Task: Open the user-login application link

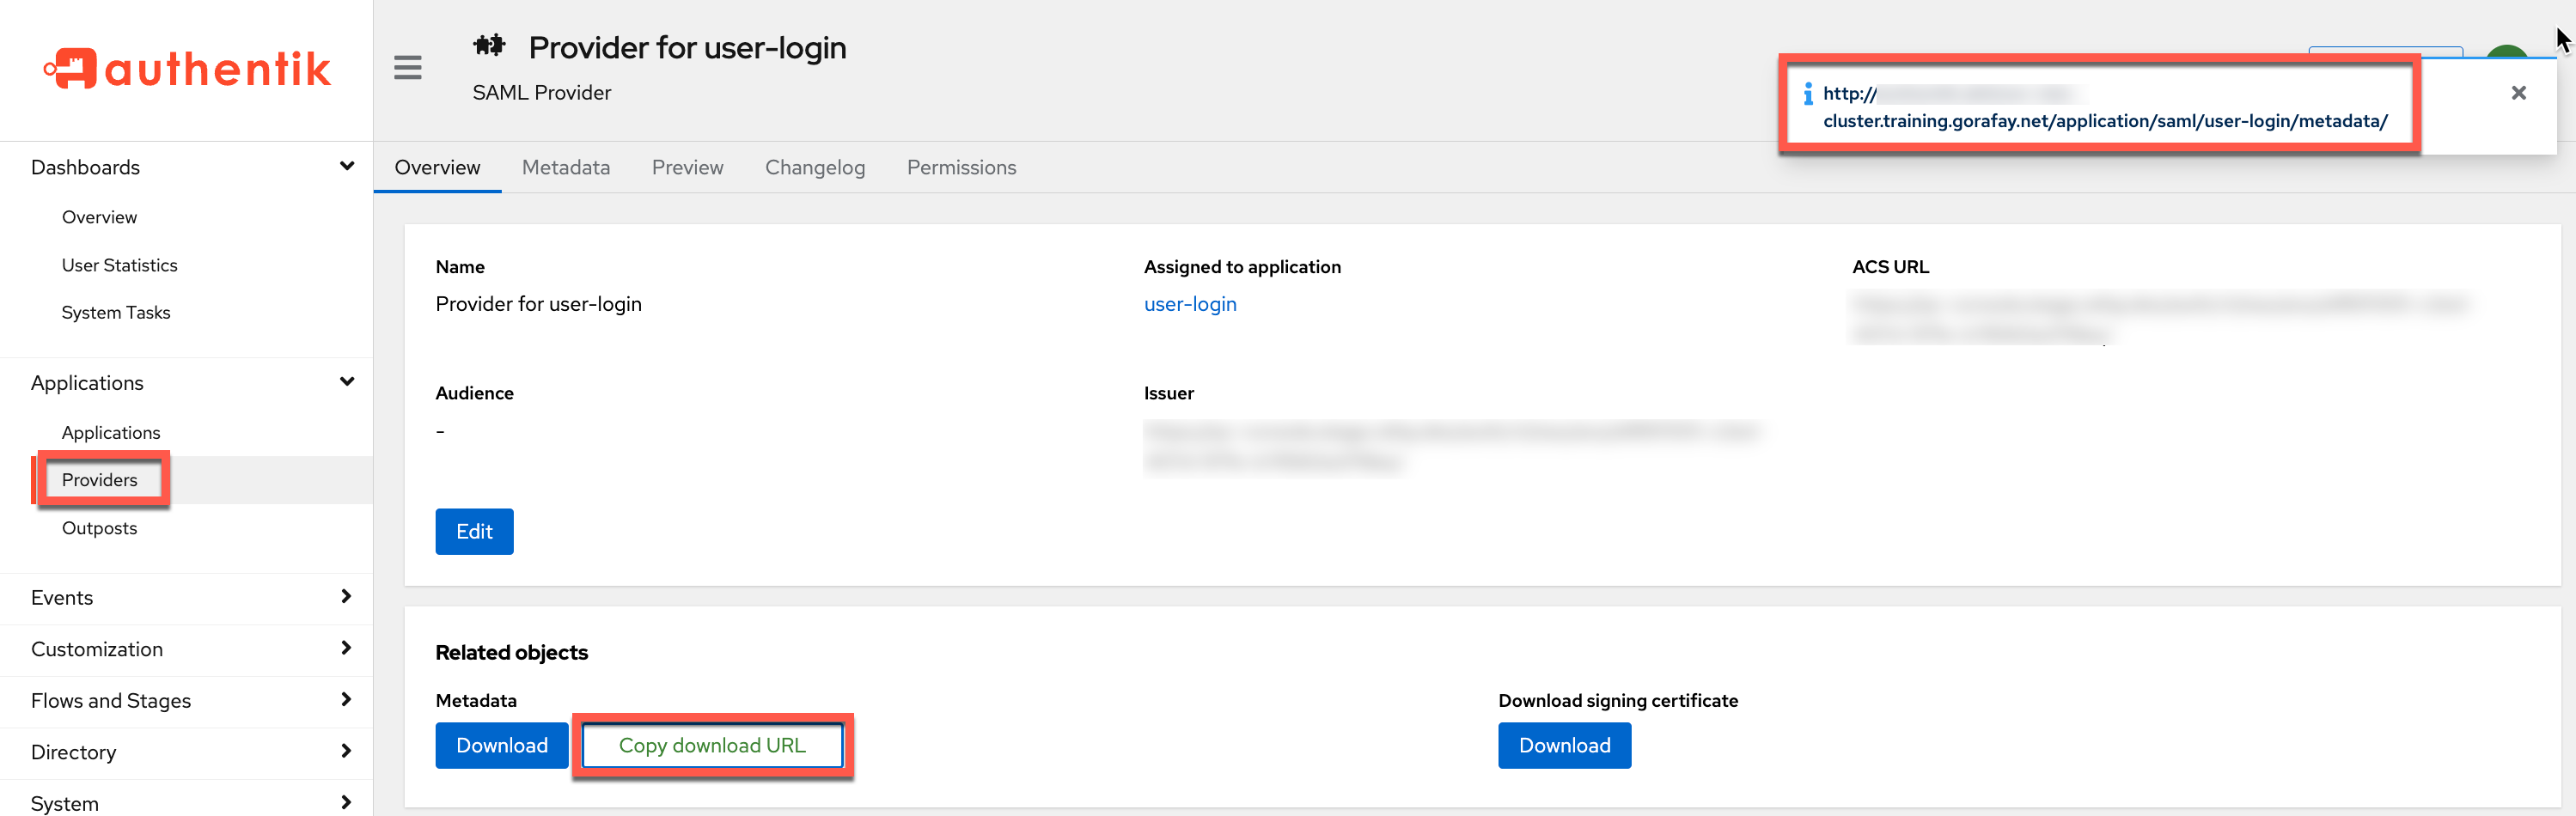Action: click(1190, 304)
